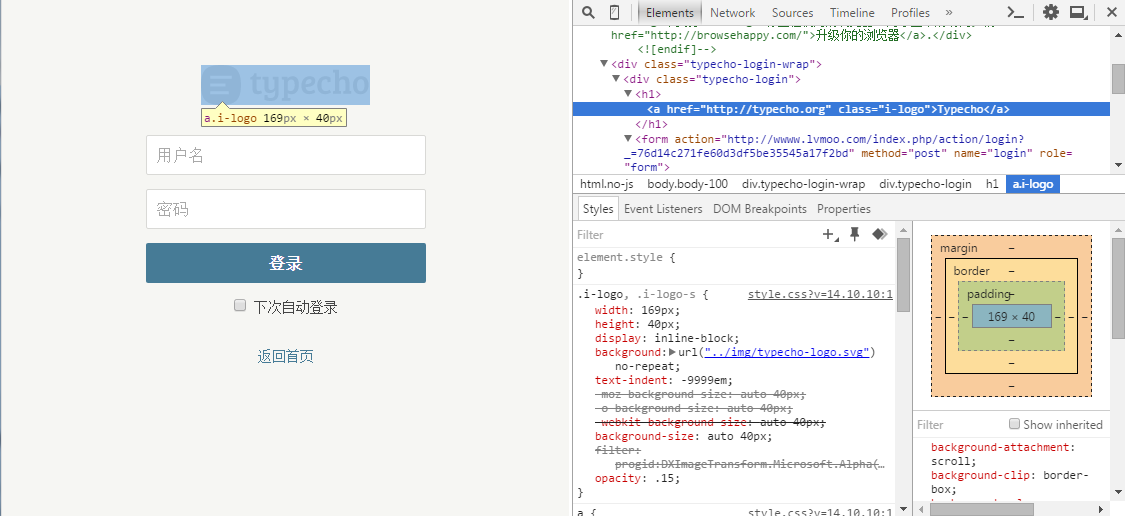Open the Event Listeners tab

663,209
